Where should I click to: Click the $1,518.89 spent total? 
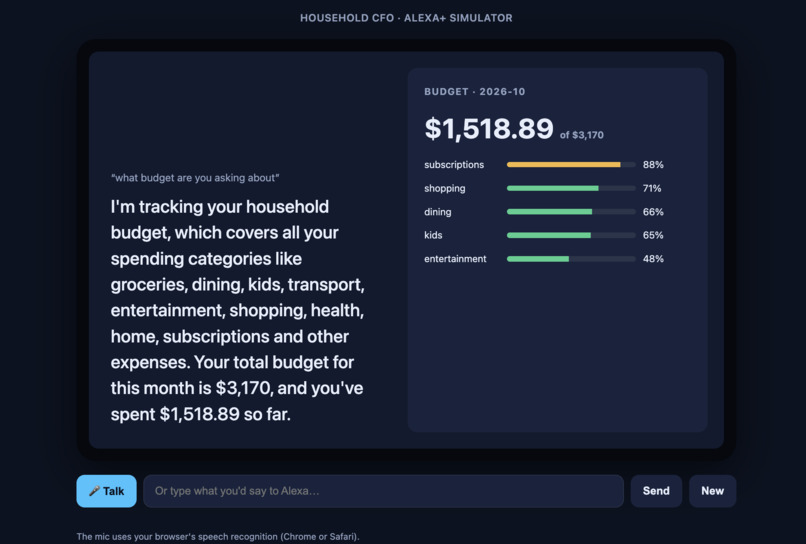coord(489,129)
